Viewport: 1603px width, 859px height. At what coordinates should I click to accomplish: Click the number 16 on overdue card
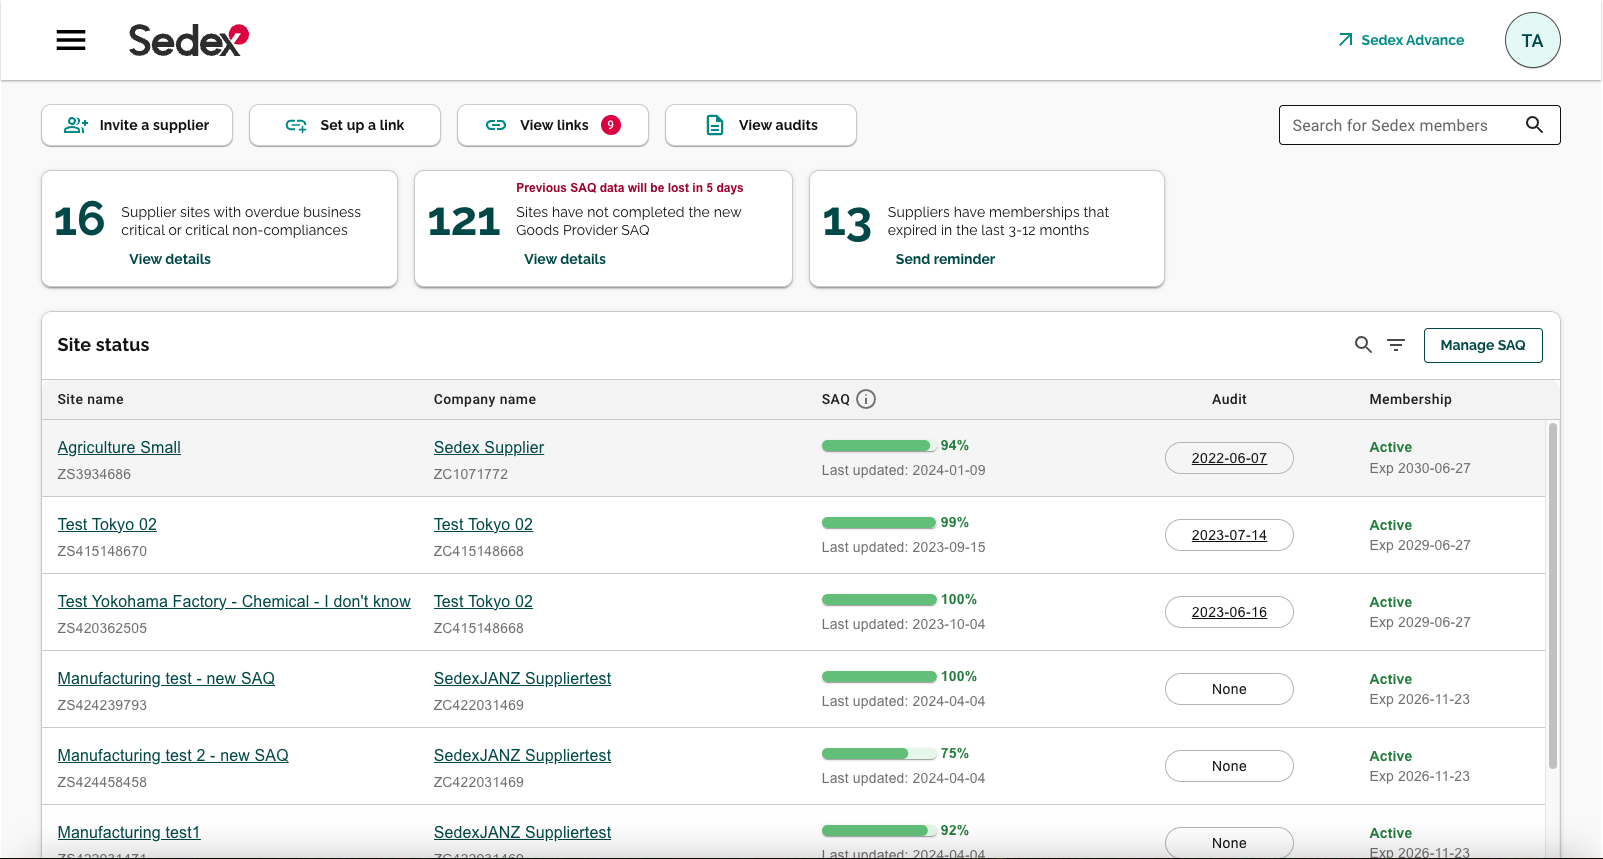[x=79, y=220]
